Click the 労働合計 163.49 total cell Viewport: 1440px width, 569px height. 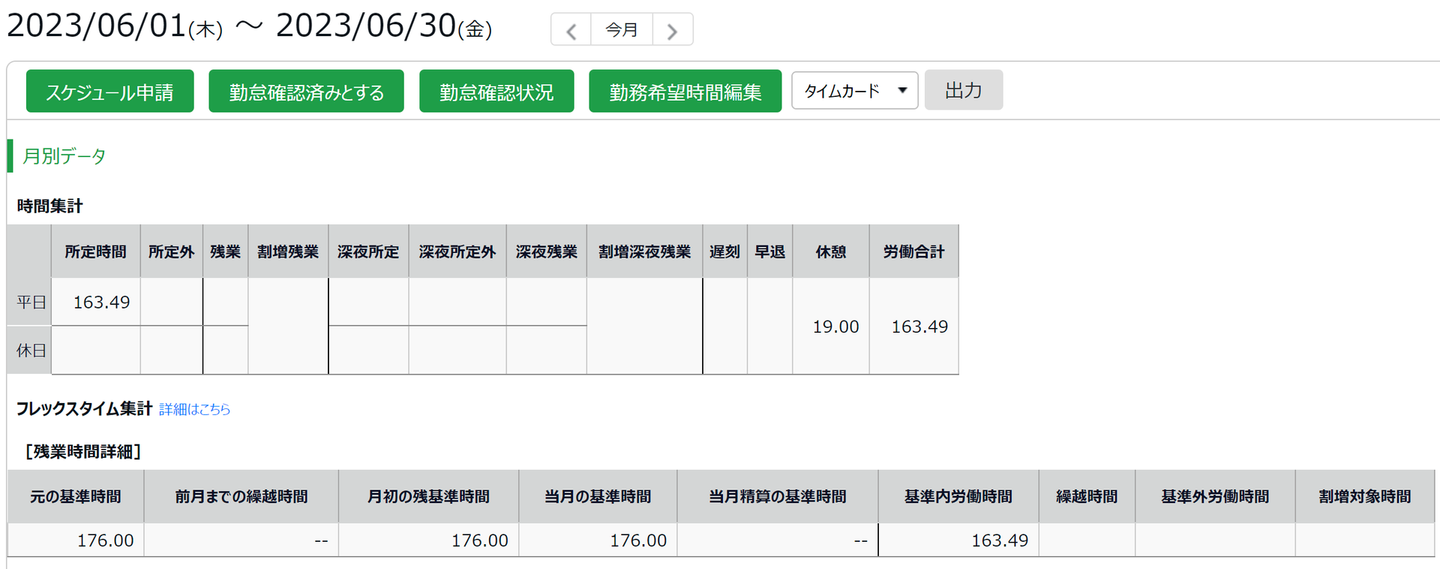(x=919, y=327)
